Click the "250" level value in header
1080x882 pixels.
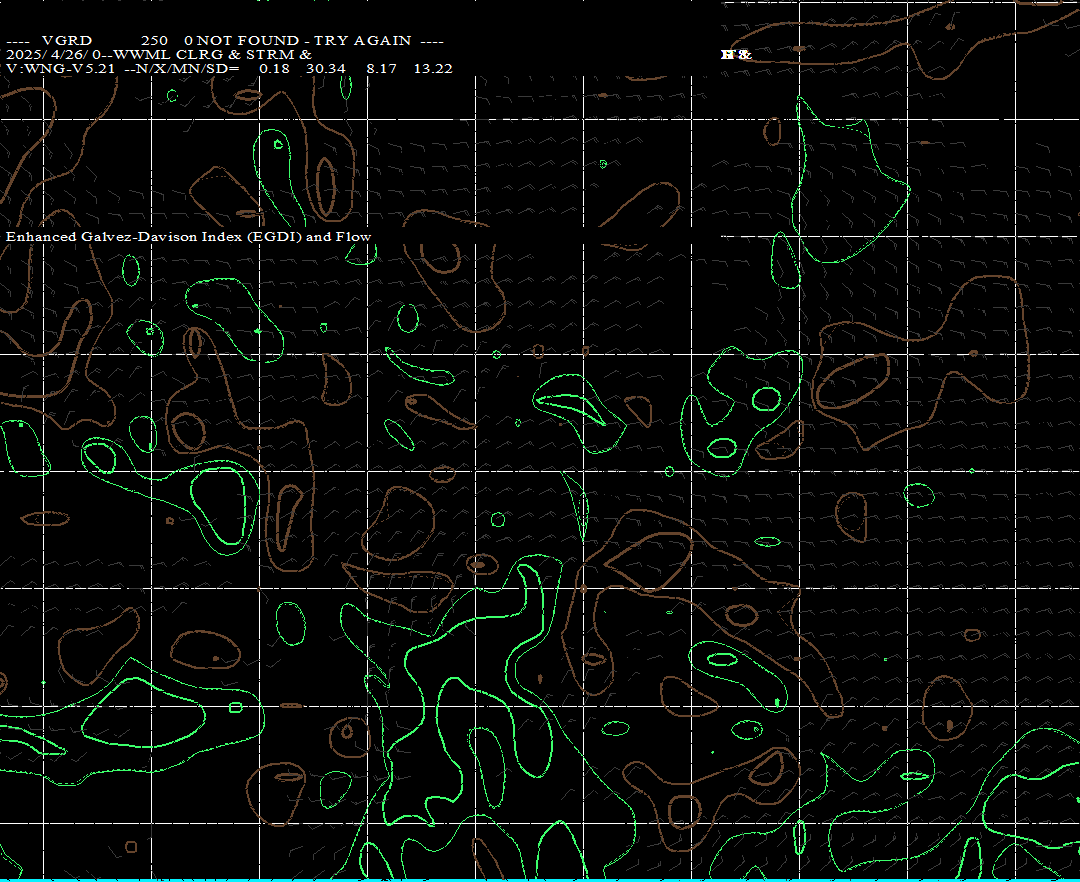pyautogui.click(x=154, y=41)
